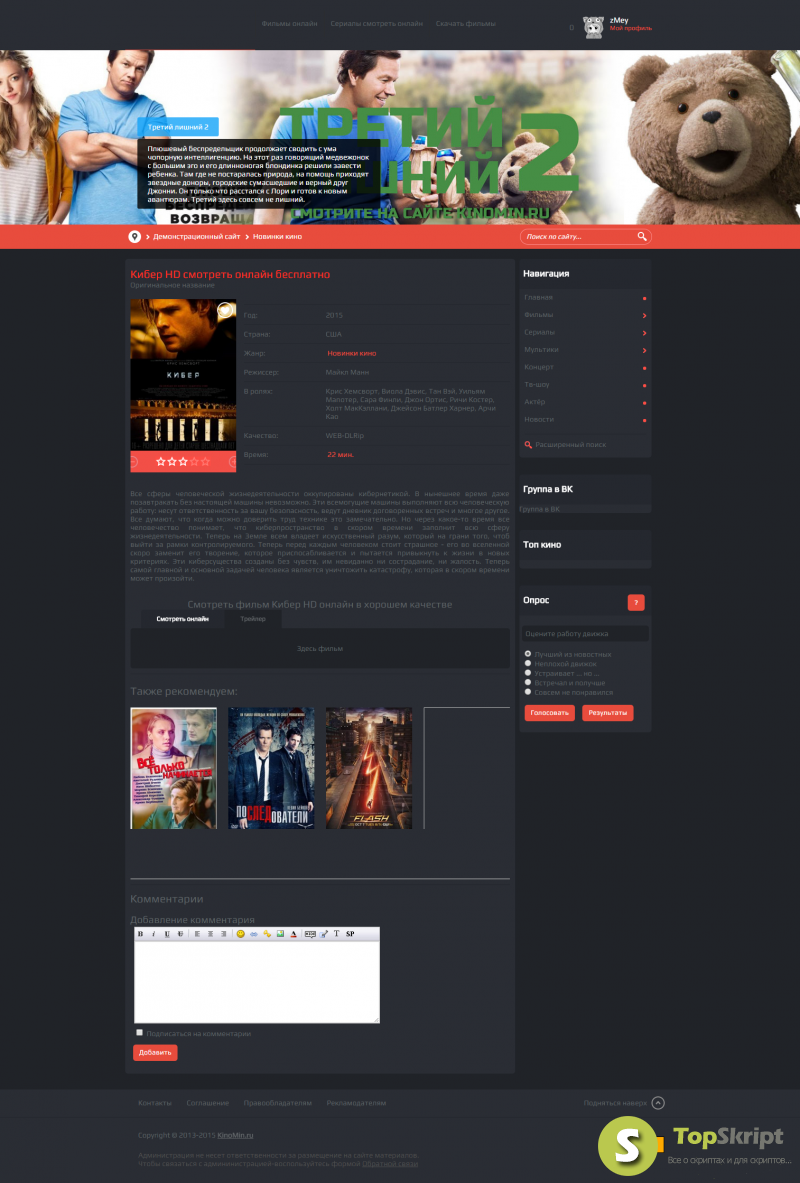Open 'Тв-шоу' in navigation sidebar

point(537,385)
